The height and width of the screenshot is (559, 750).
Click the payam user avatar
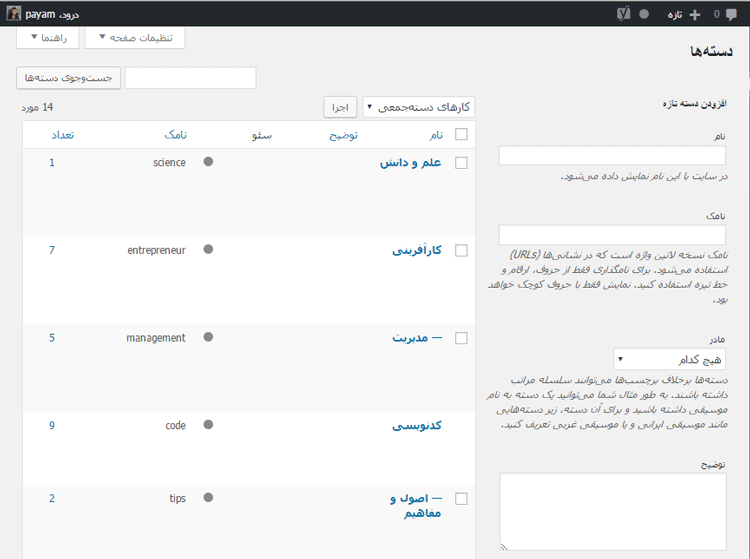tap(13, 13)
